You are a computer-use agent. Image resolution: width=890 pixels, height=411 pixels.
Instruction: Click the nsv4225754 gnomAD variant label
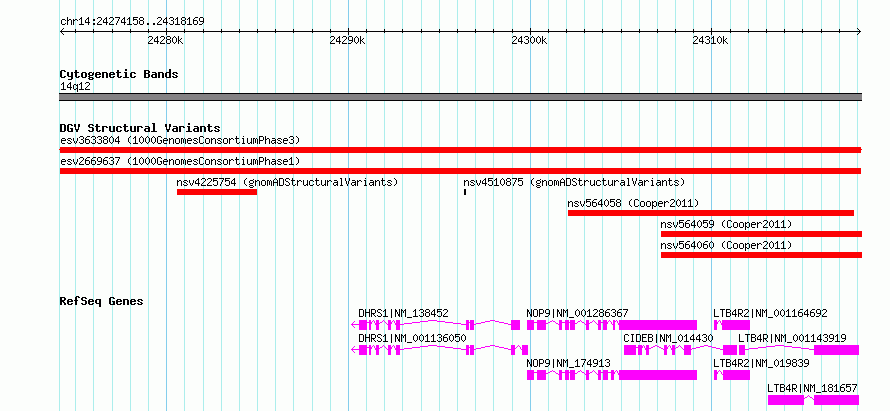click(287, 182)
